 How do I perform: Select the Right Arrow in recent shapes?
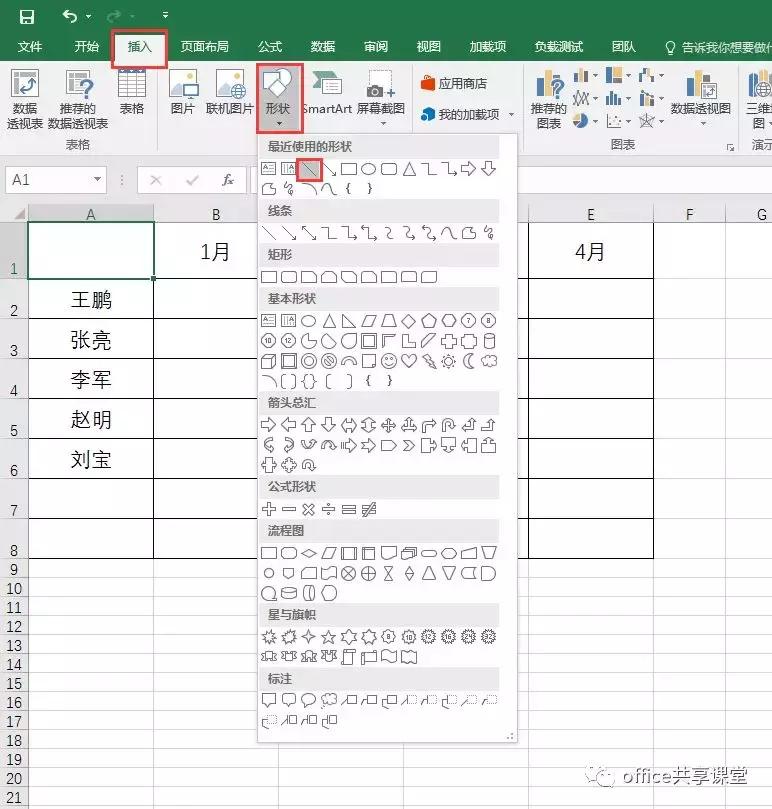[x=468, y=169]
